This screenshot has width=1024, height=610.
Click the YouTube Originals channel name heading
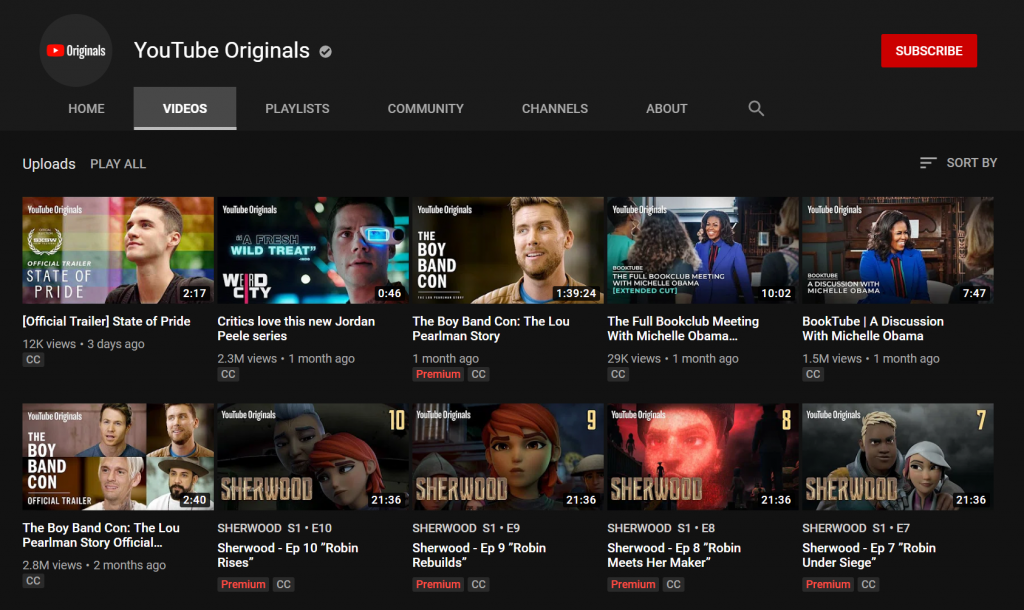(221, 50)
